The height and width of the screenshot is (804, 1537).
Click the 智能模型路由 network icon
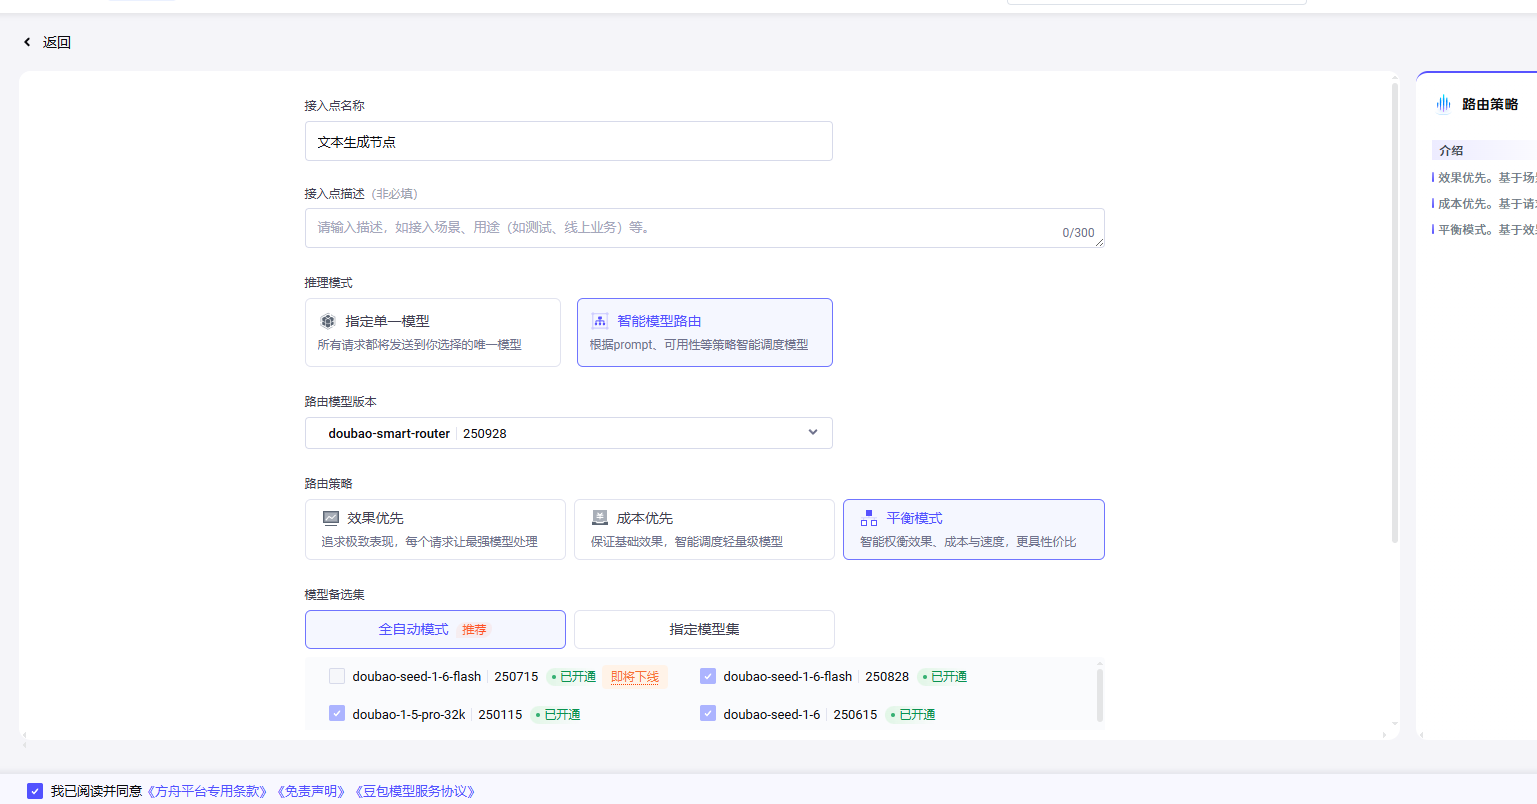pos(600,321)
